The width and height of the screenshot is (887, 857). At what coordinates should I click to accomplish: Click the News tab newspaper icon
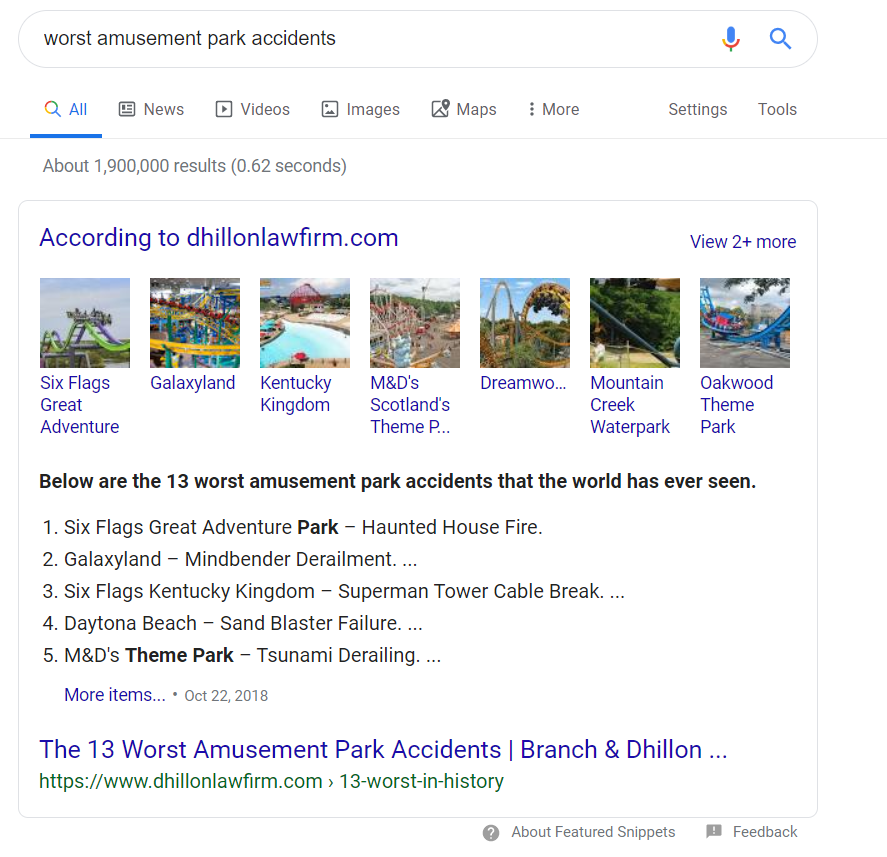coord(127,109)
